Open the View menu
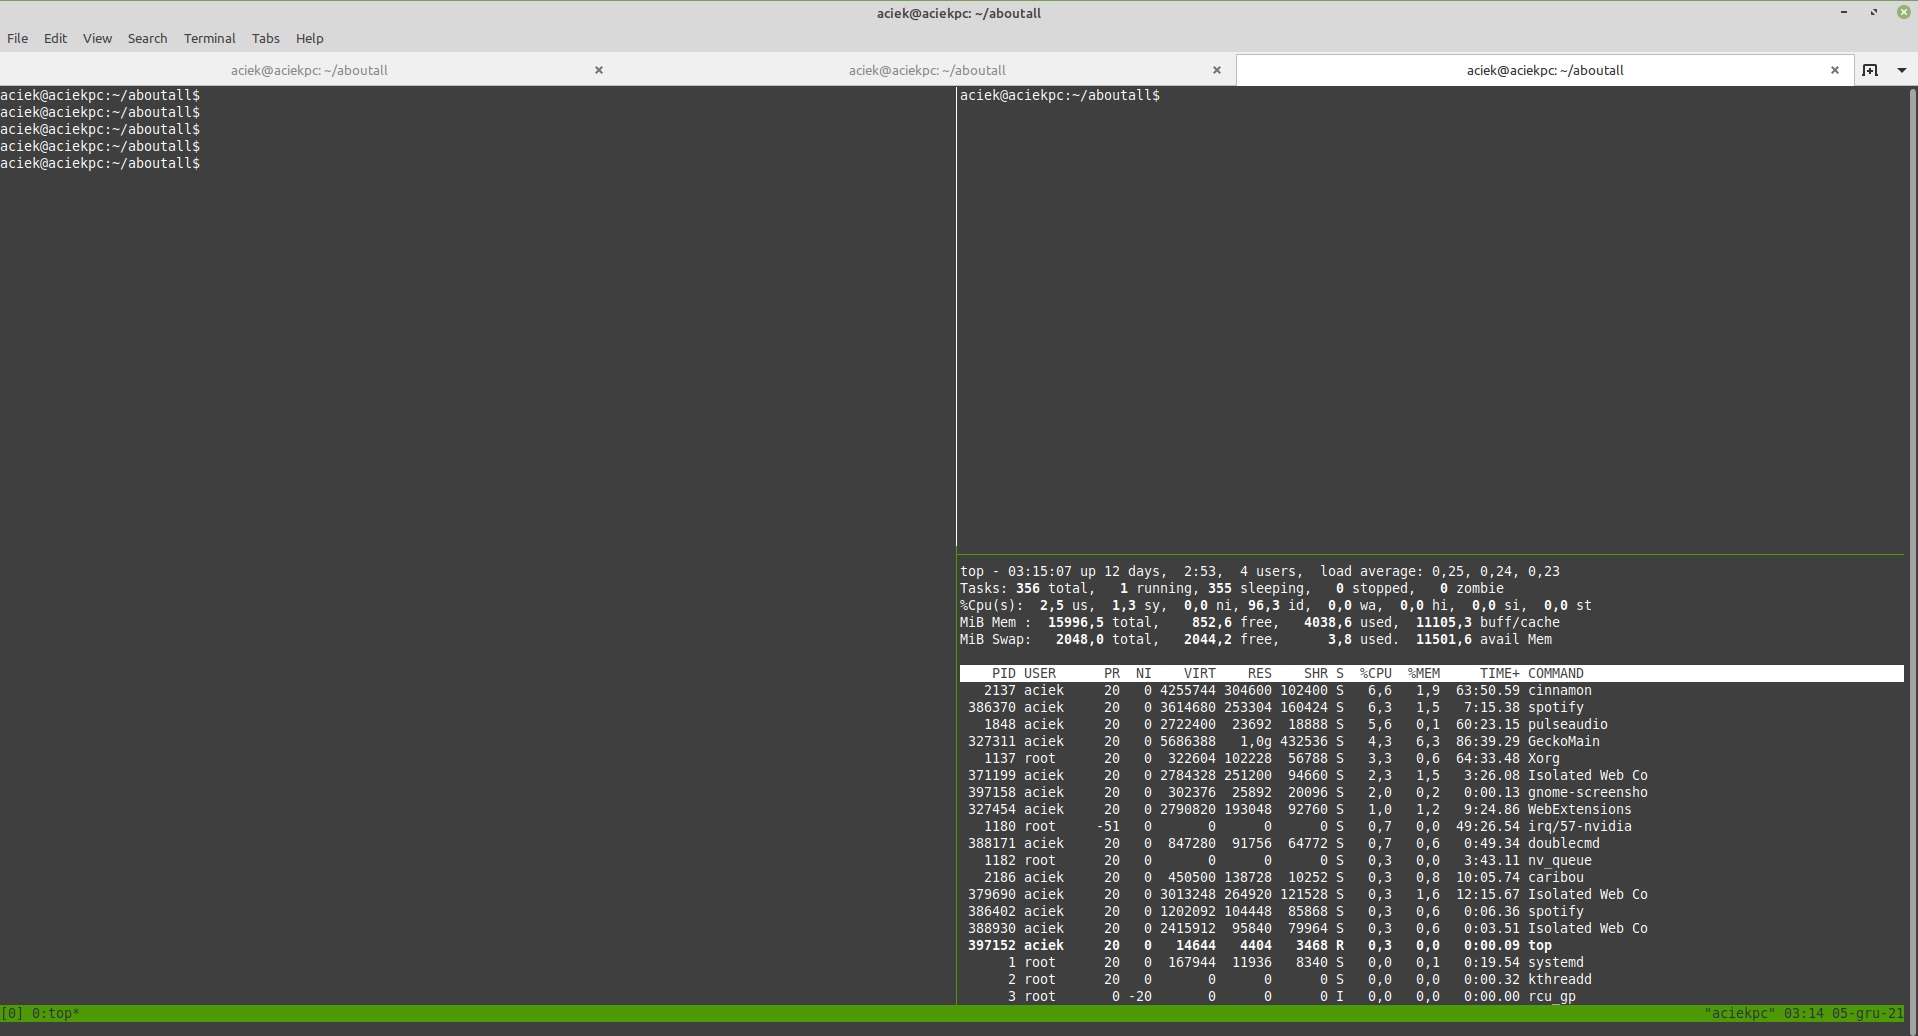The image size is (1918, 1036). [x=96, y=38]
